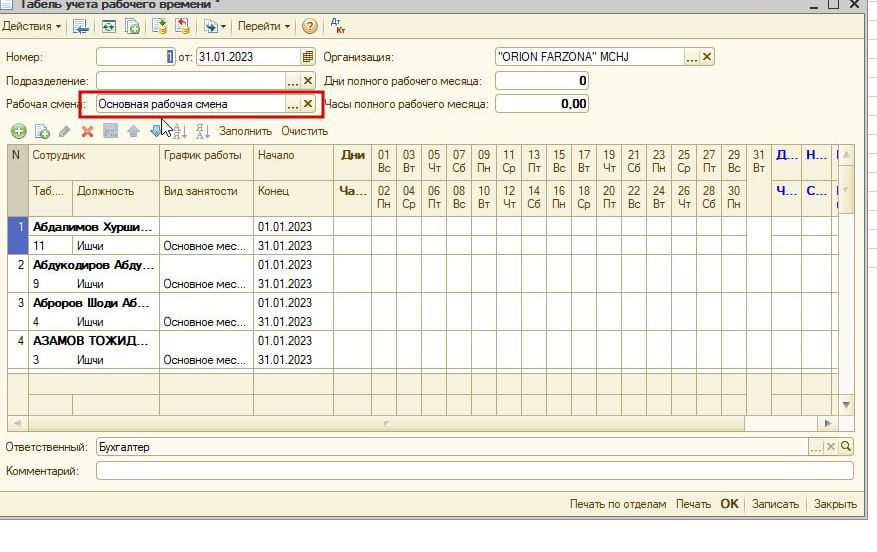Click the Часы полного рабочего месяца field

tap(542, 104)
